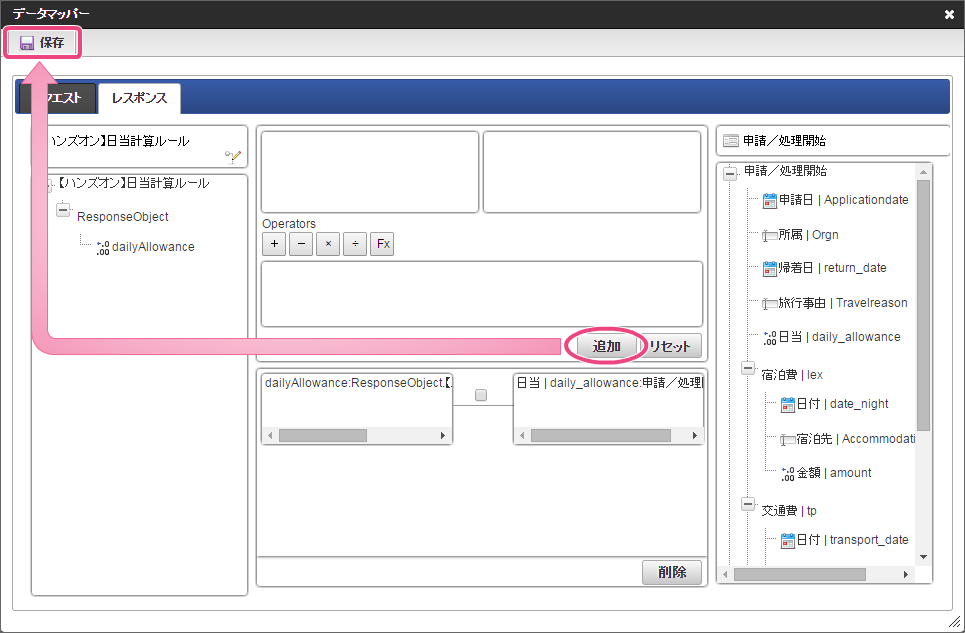Click the リセット reset button
Image resolution: width=965 pixels, height=633 pixels.
pyautogui.click(x=671, y=346)
